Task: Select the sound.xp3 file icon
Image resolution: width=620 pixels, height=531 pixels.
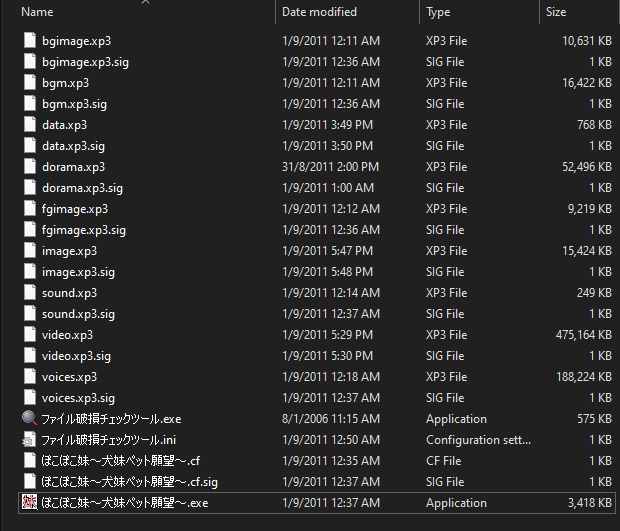Action: click(29, 293)
